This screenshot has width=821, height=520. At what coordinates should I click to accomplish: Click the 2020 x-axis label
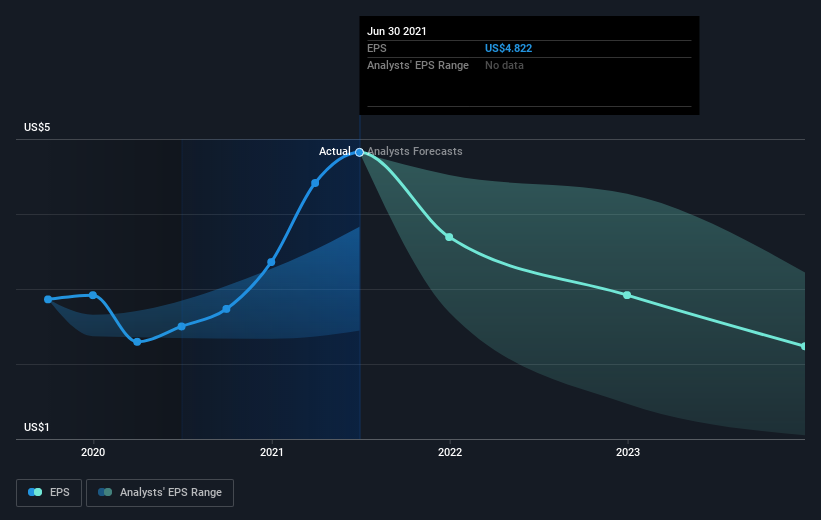click(x=93, y=452)
